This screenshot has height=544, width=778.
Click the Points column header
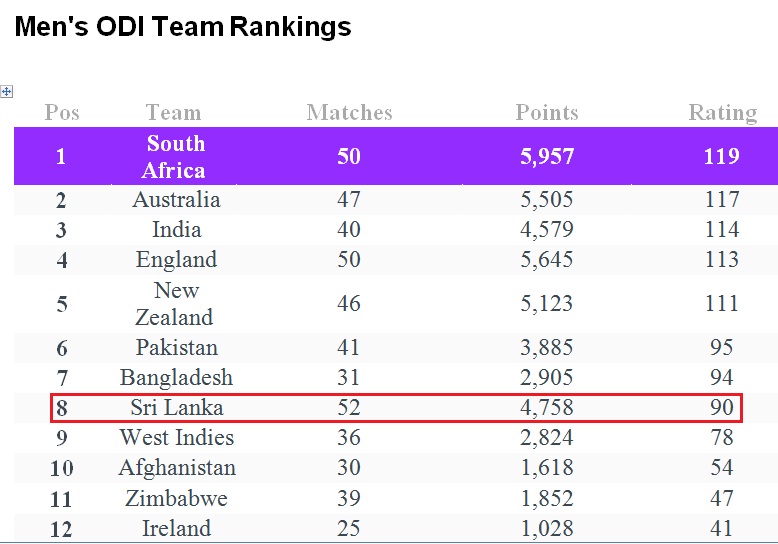click(x=547, y=113)
